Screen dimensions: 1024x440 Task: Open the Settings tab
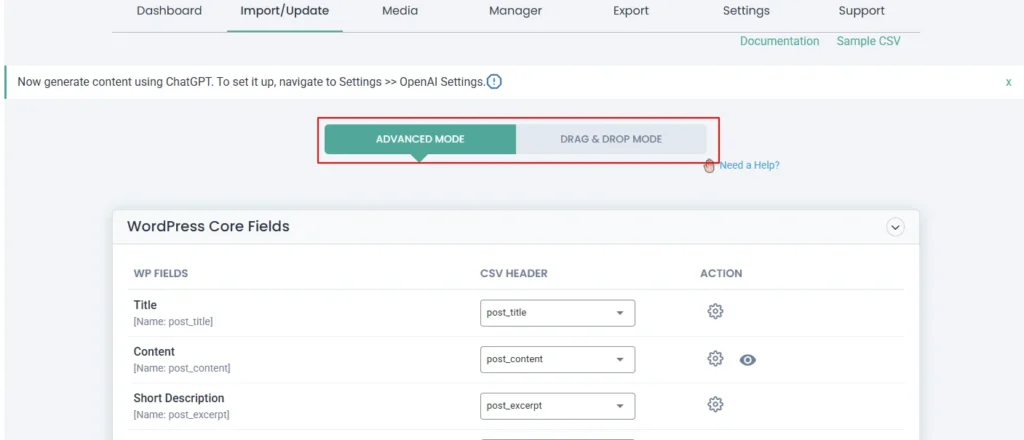pyautogui.click(x=746, y=11)
